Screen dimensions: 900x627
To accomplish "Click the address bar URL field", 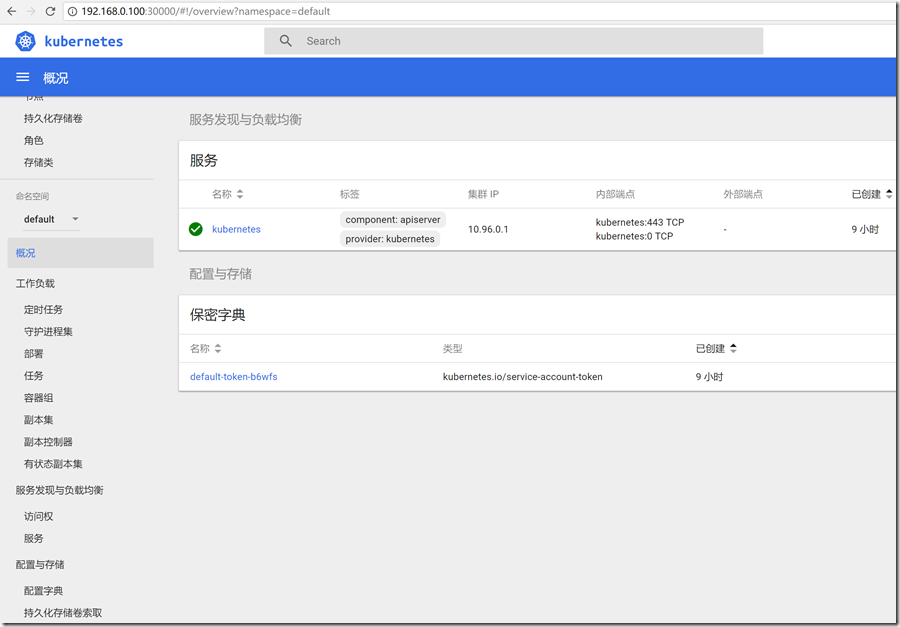I will pyautogui.click(x=481, y=11).
